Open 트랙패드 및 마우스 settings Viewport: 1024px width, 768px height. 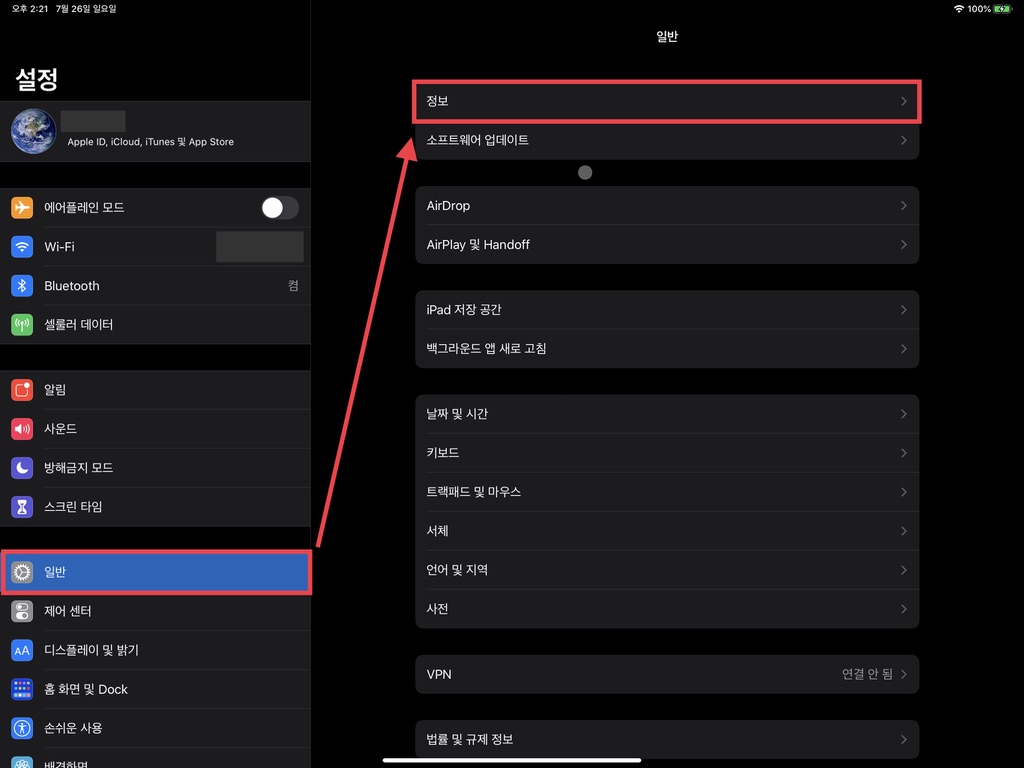coord(667,492)
